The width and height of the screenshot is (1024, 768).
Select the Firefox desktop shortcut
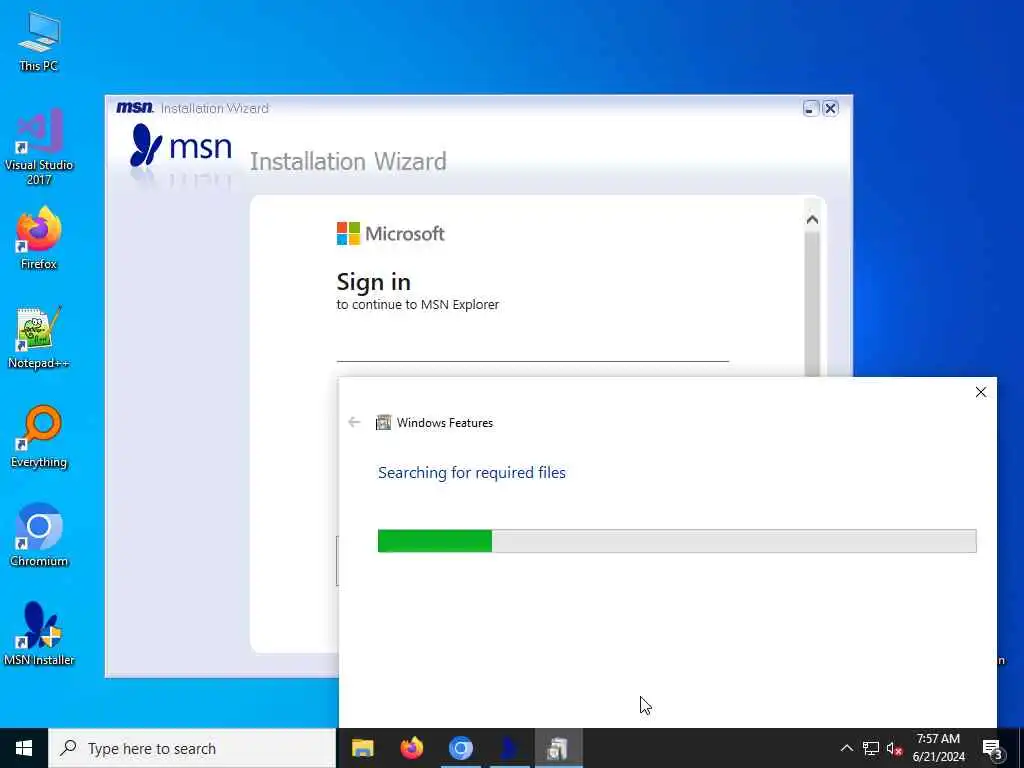tap(39, 238)
